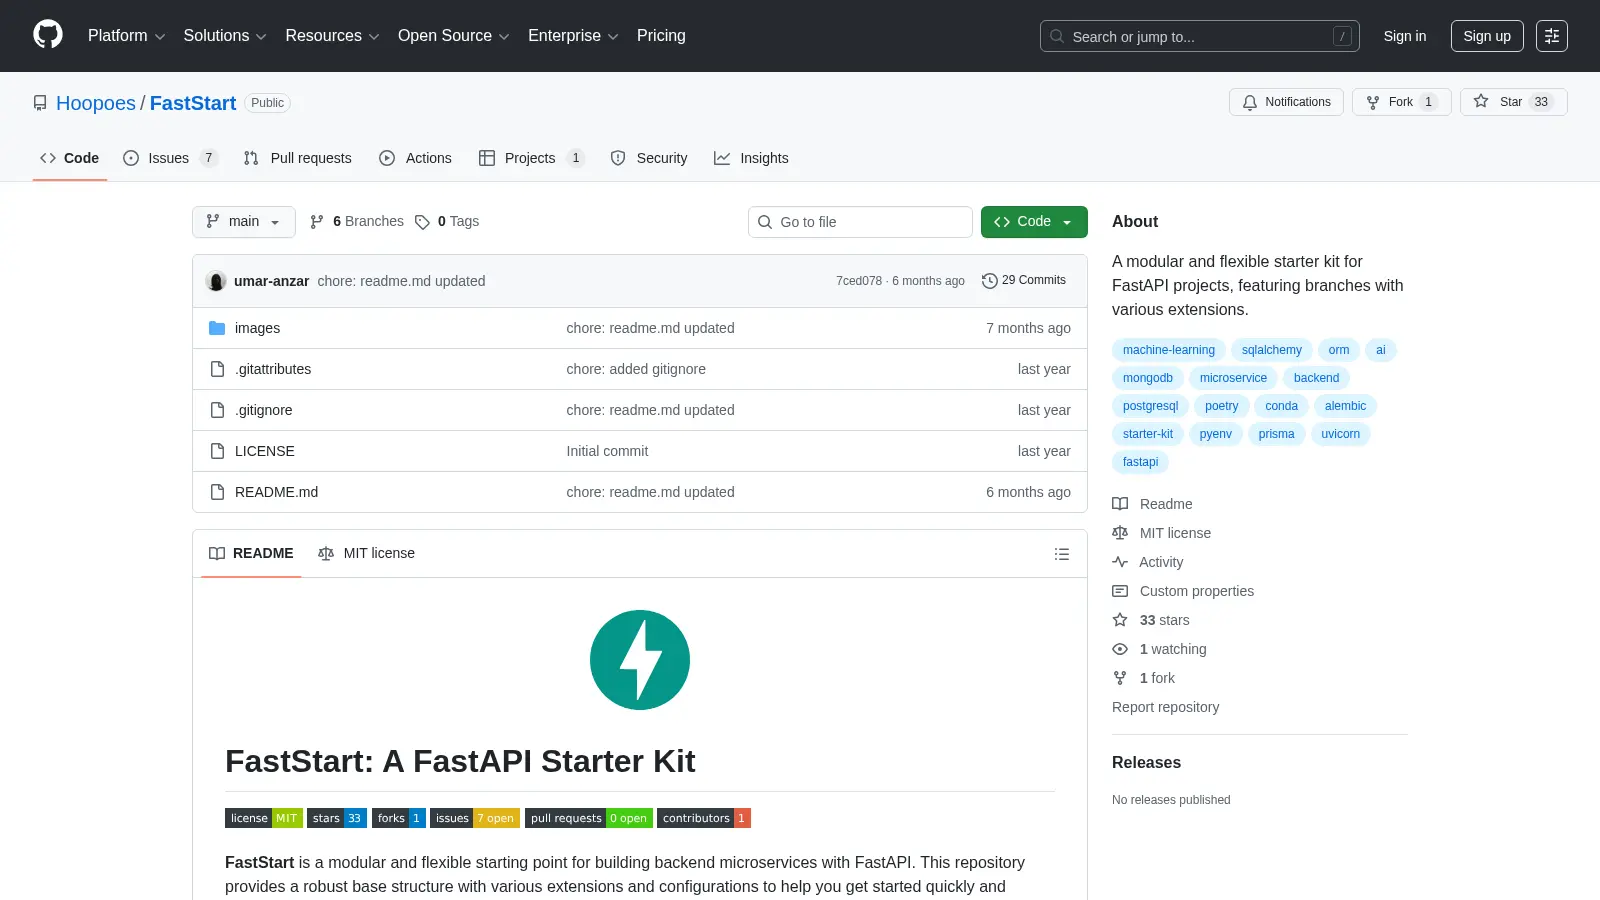
Task: Click the Go to file input
Action: 860,222
